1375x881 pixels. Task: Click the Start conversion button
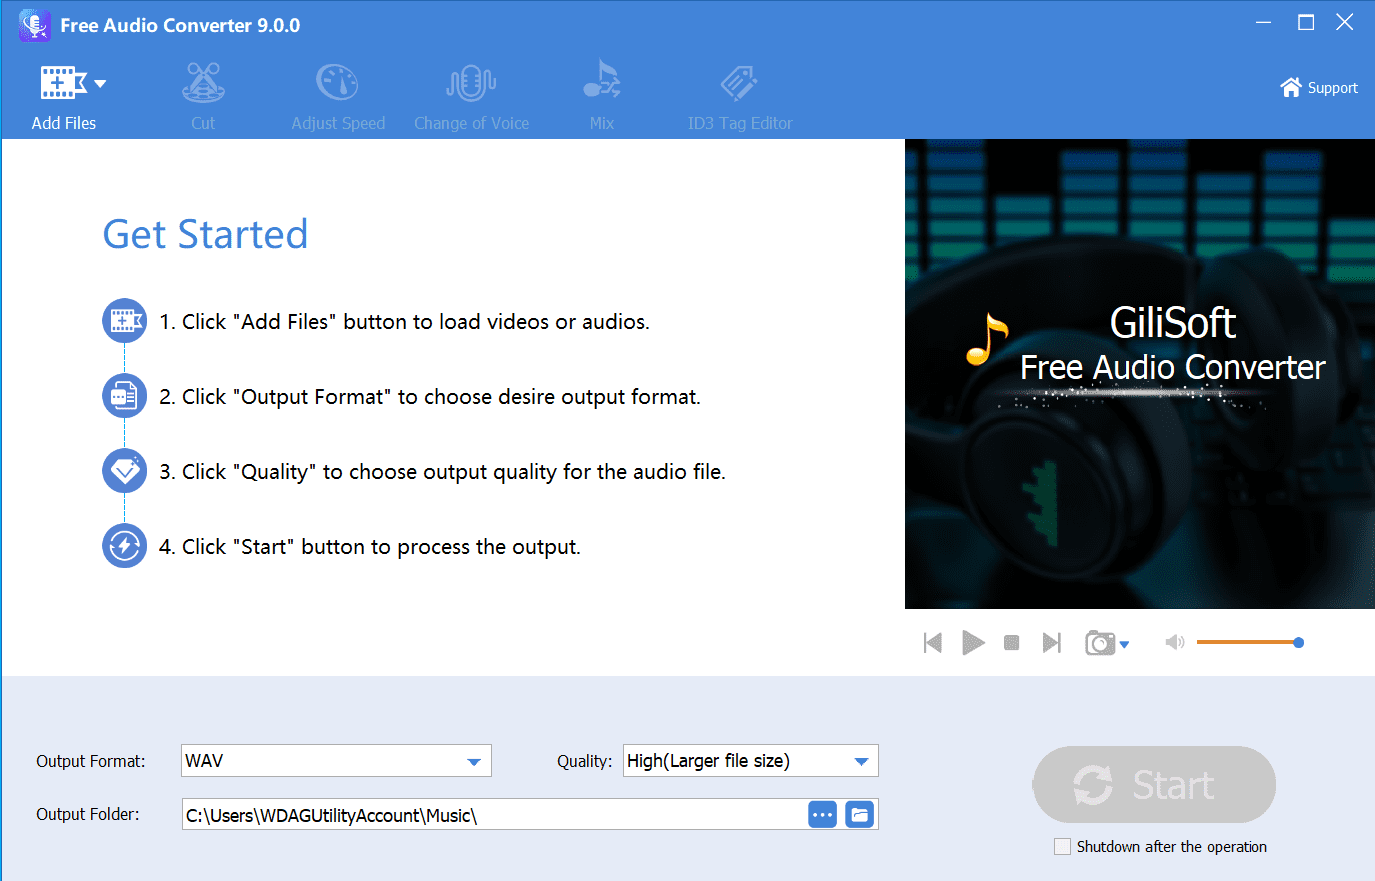tap(1154, 785)
